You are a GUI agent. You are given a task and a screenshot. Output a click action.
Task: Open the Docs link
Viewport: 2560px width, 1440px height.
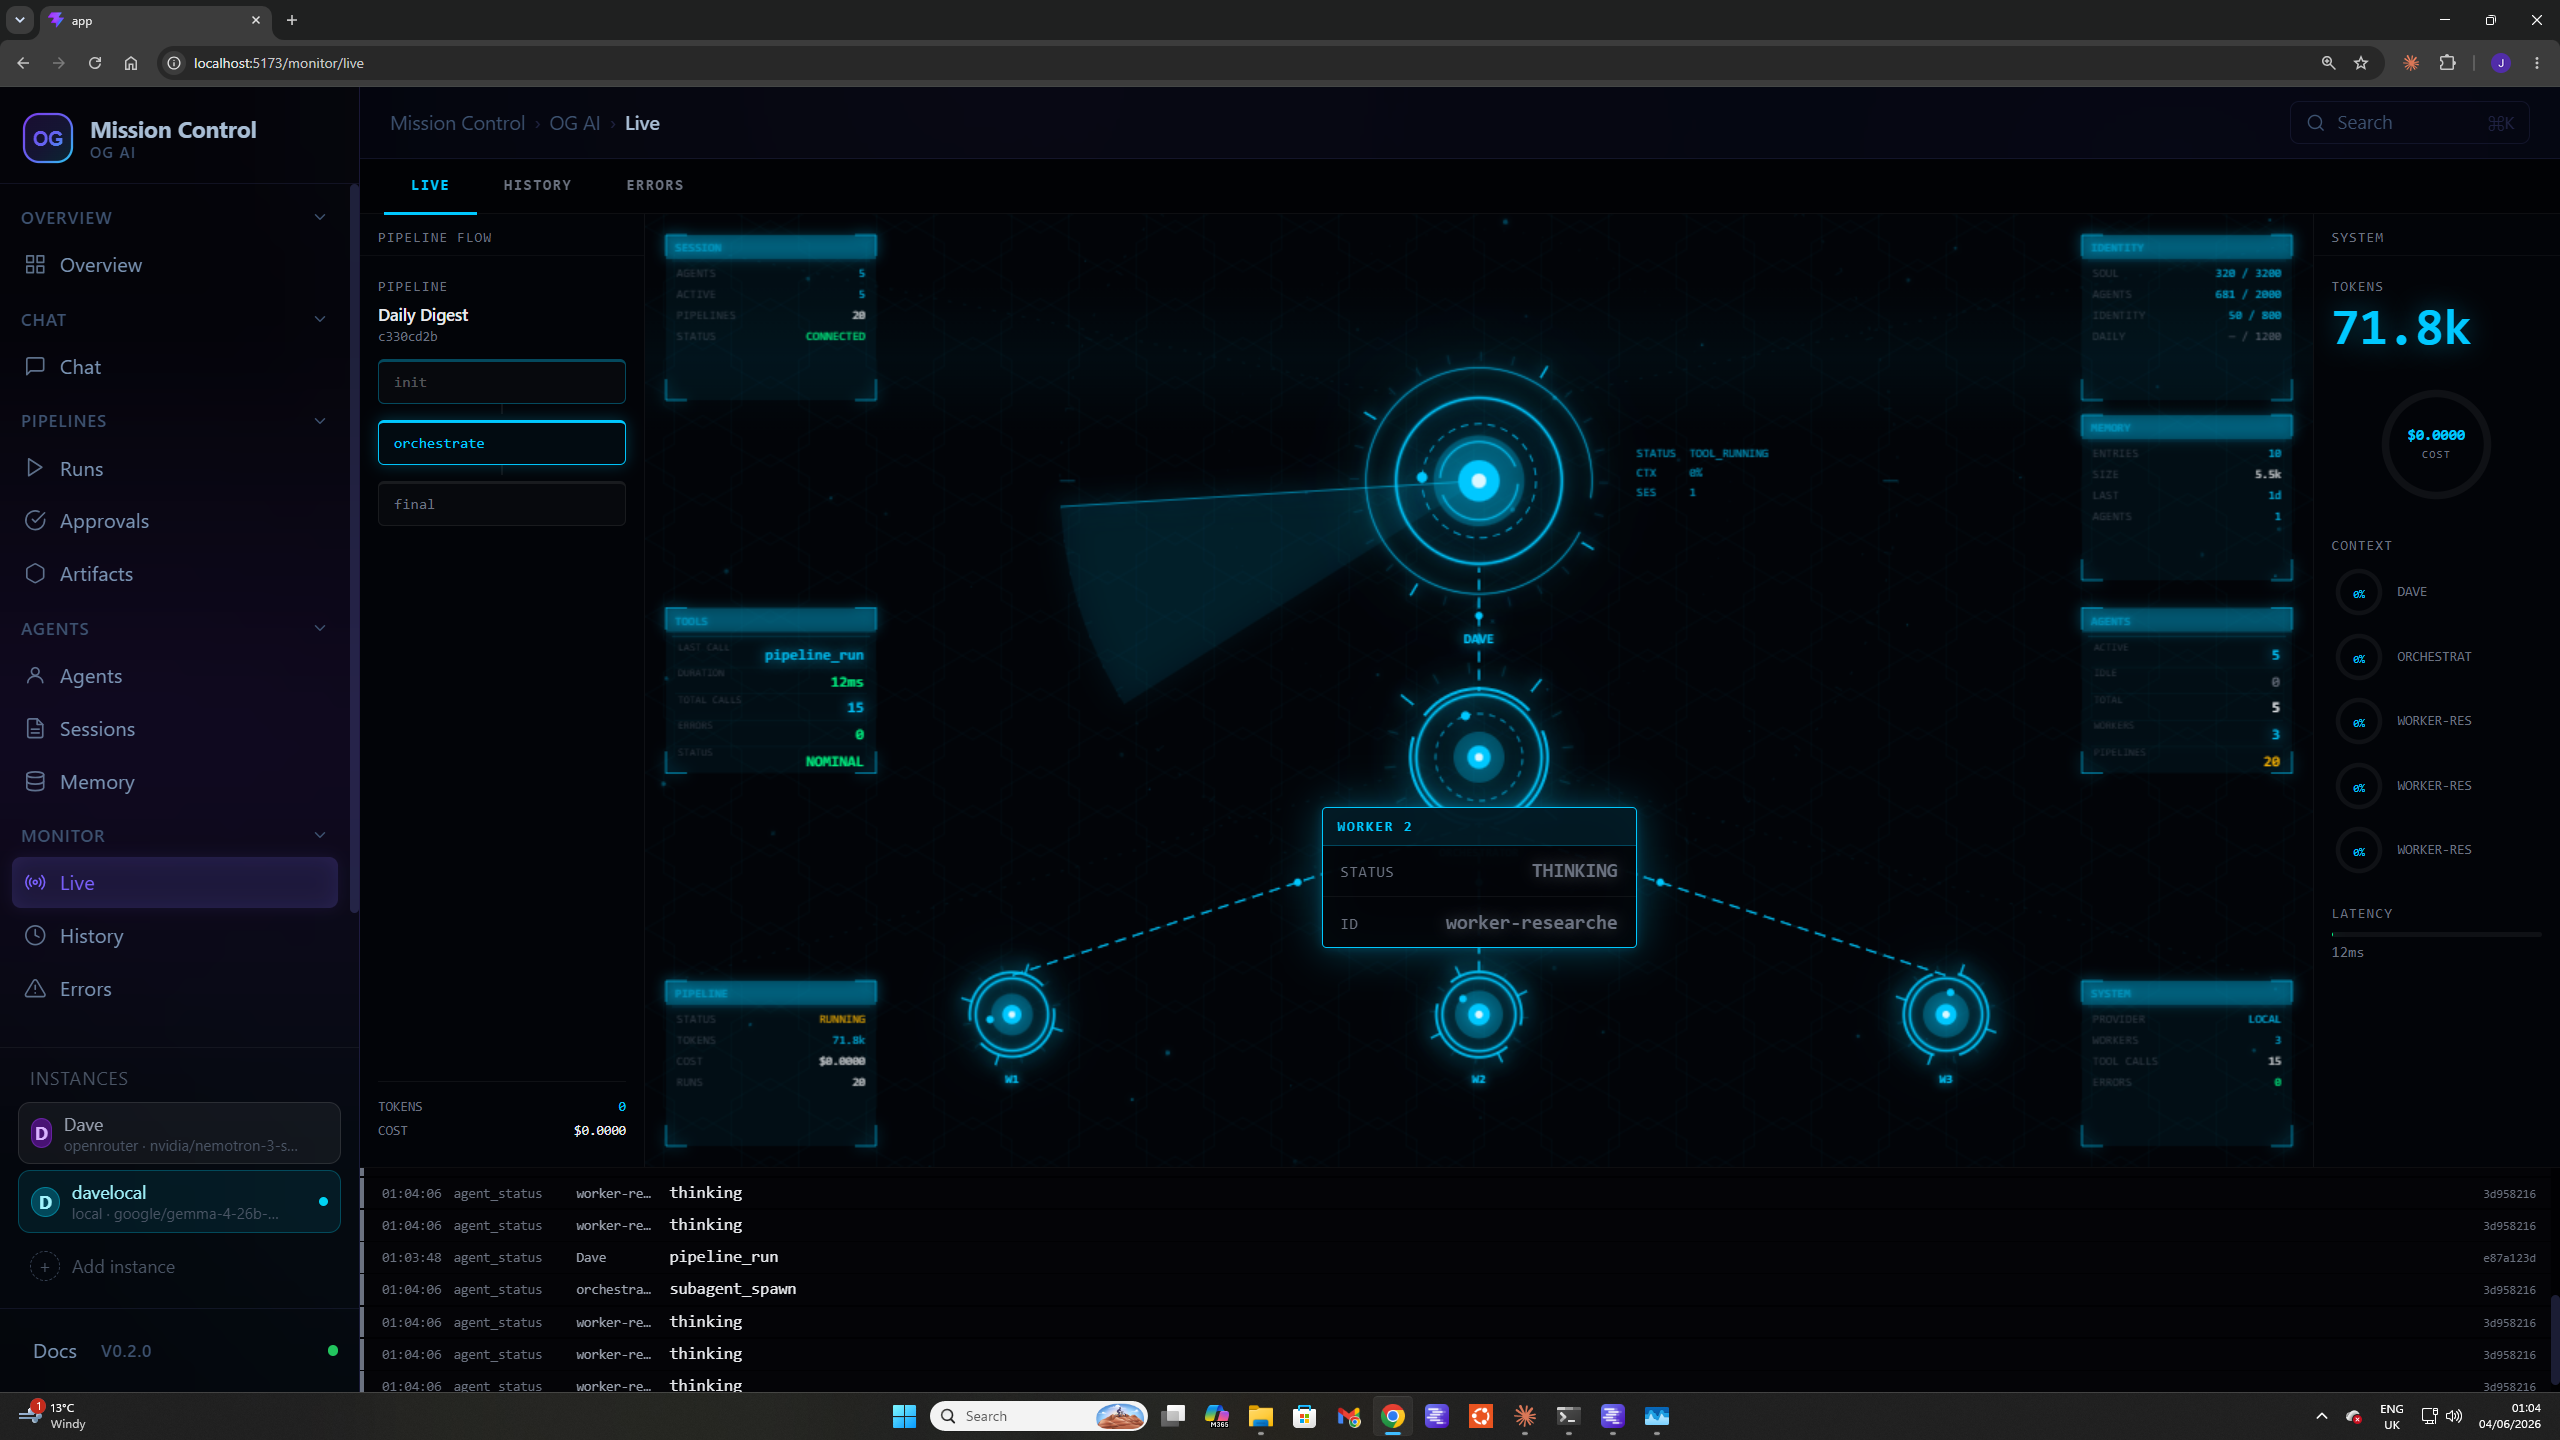point(54,1351)
